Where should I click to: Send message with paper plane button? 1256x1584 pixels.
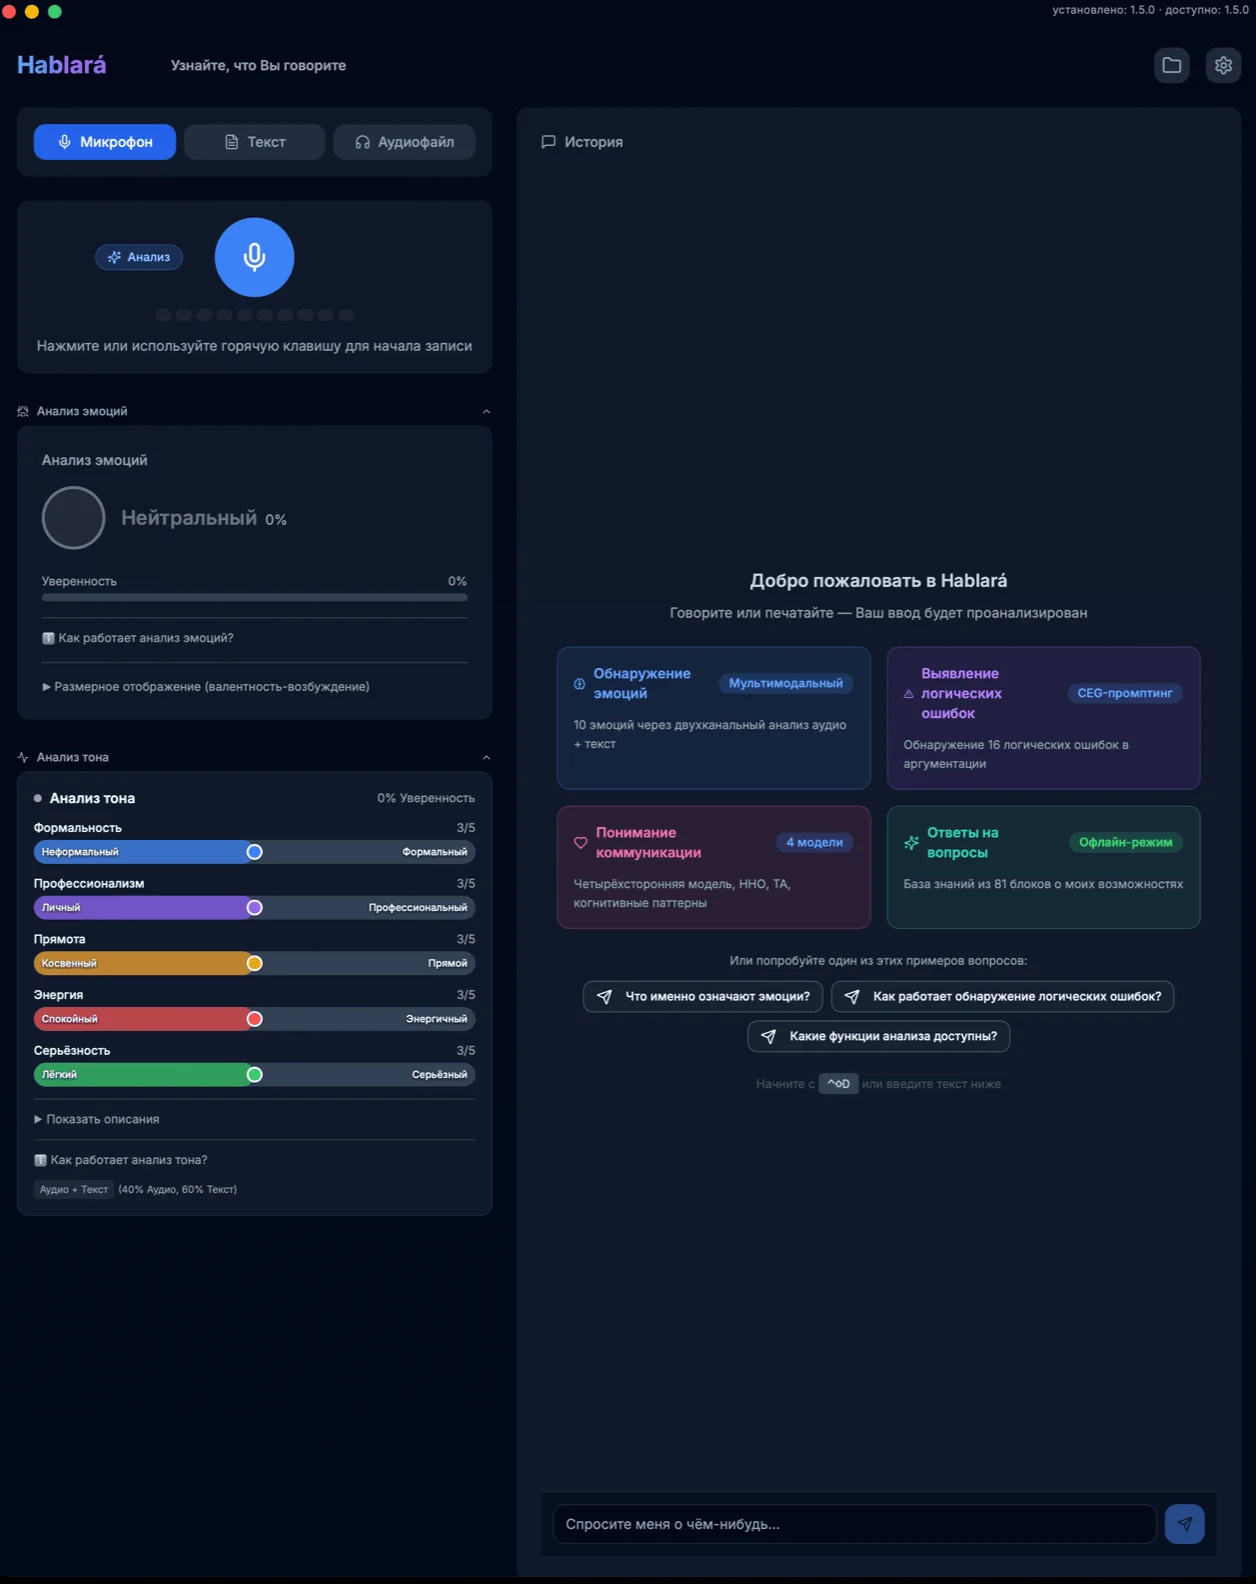(x=1184, y=1524)
